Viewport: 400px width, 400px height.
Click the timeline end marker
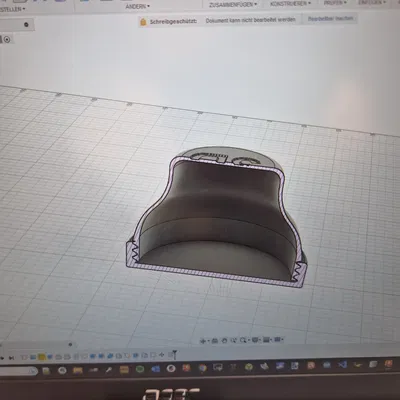click(x=174, y=354)
